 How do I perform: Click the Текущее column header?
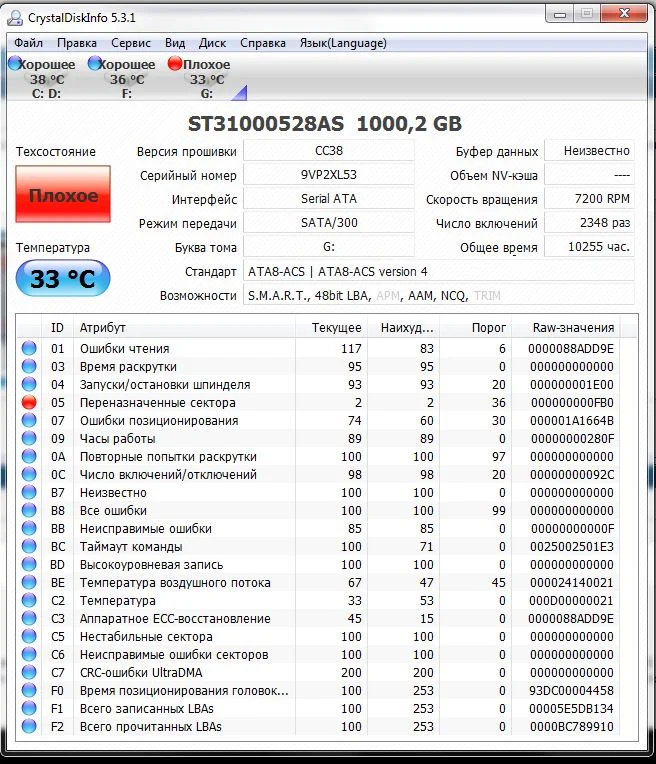331,327
